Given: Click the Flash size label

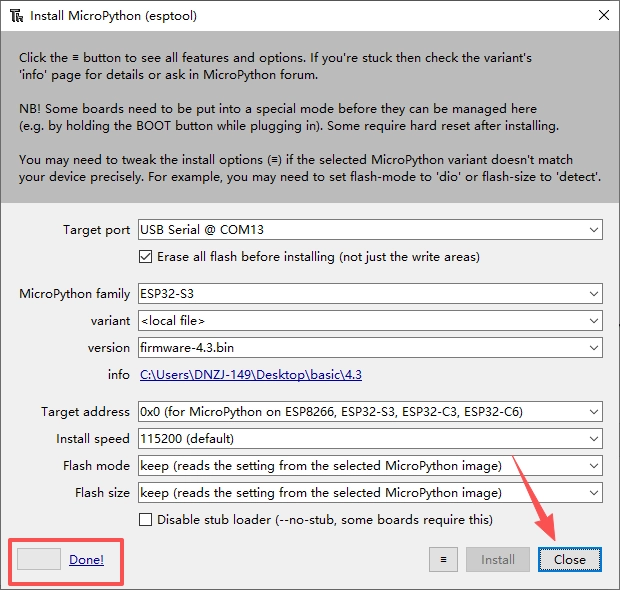Looking at the screenshot, I should [102, 492].
